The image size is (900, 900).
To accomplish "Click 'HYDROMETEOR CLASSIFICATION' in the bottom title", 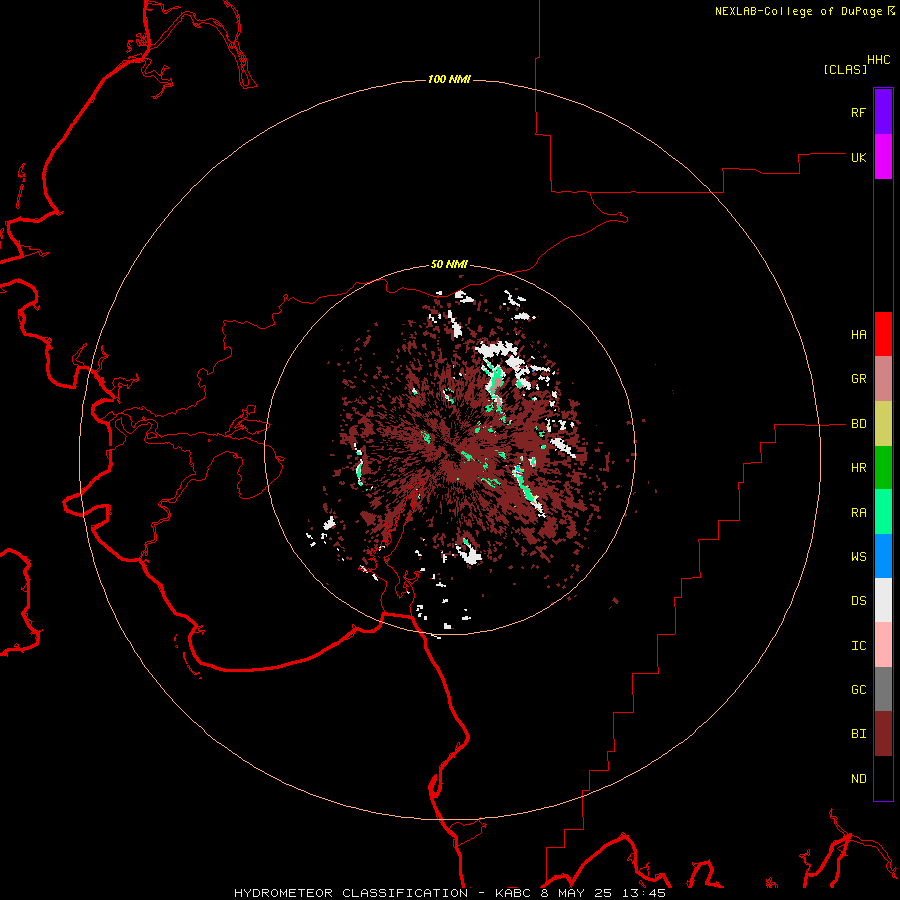I will point(351,893).
